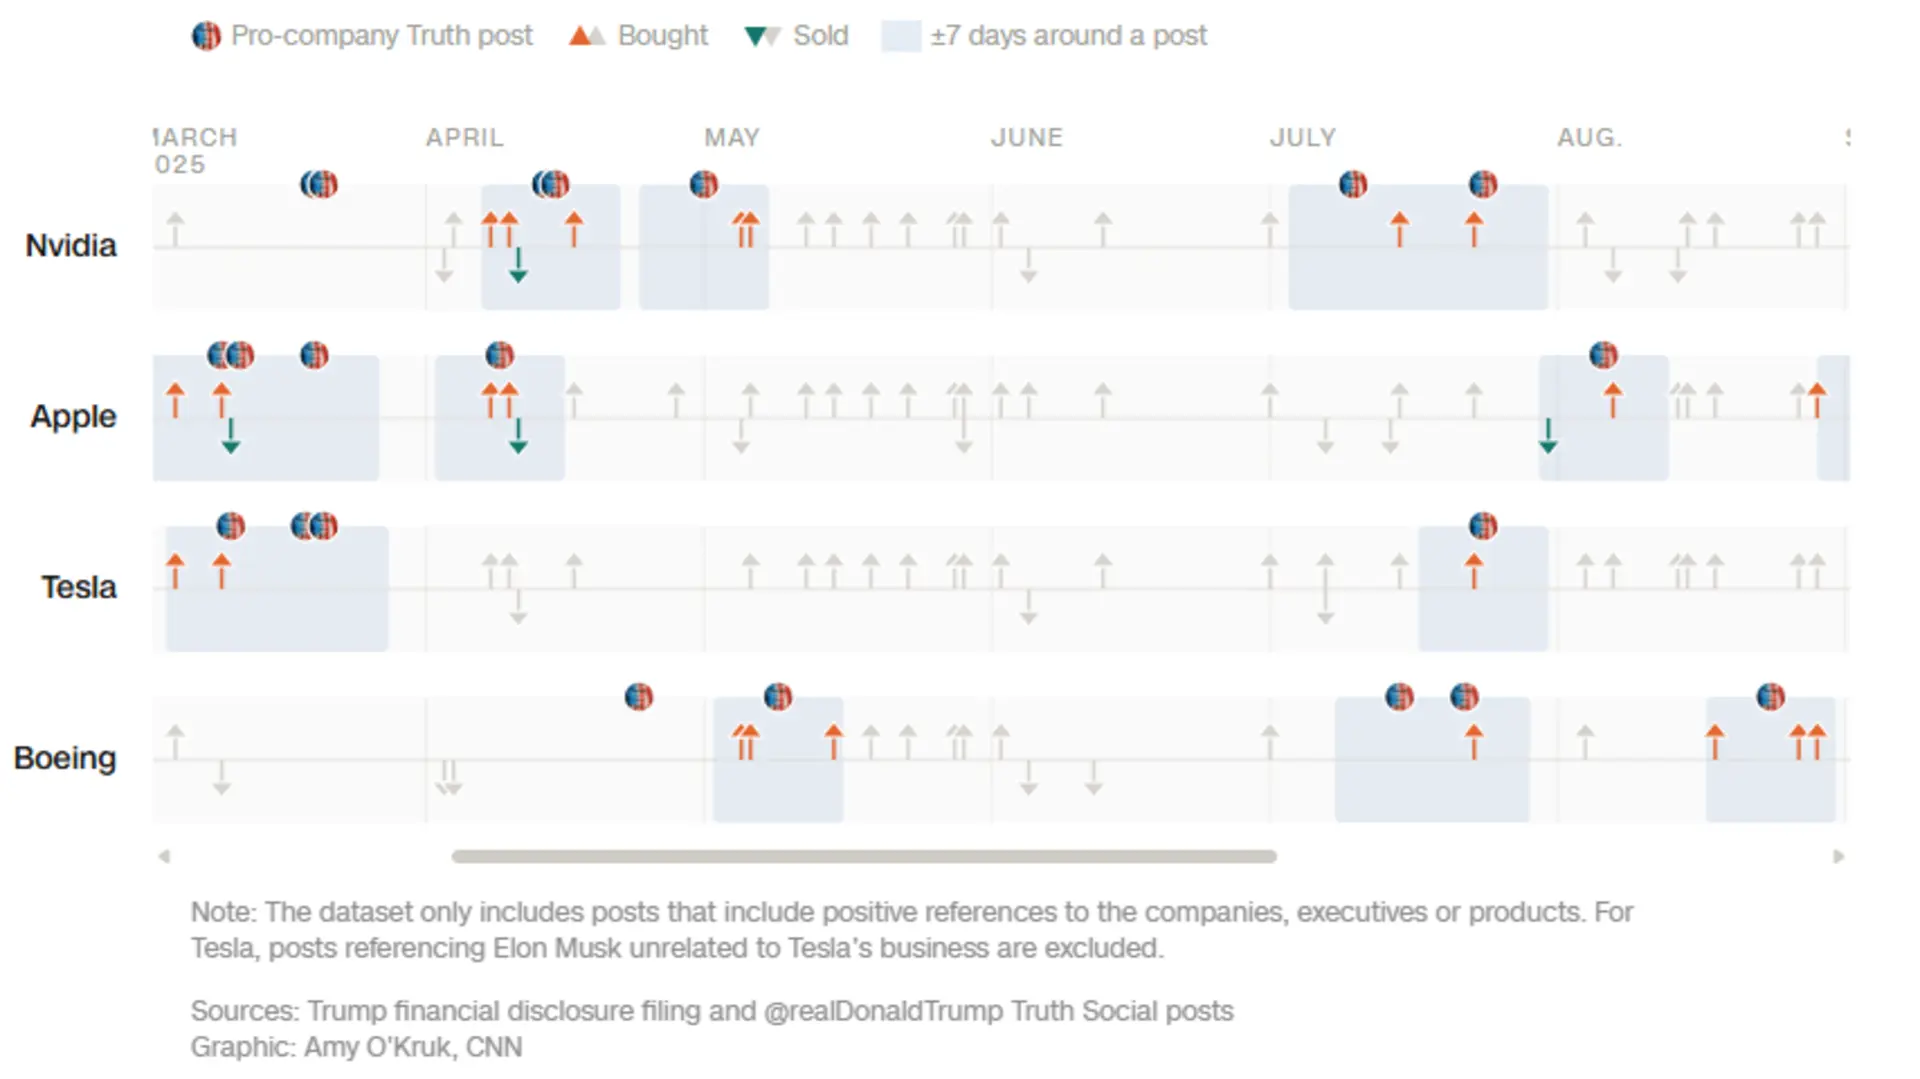The height and width of the screenshot is (1079, 1920).
Task: Click the Nvidia row label
Action: click(71, 246)
